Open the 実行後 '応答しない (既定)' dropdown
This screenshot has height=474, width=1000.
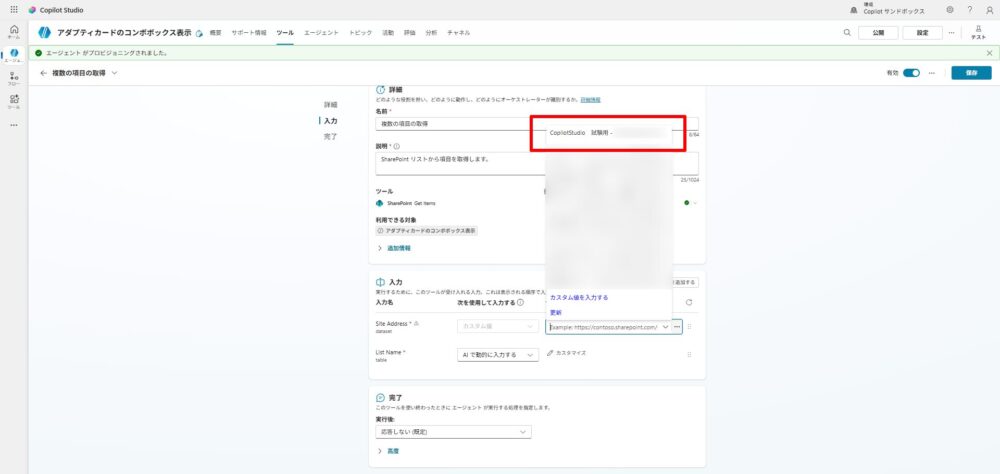454,431
